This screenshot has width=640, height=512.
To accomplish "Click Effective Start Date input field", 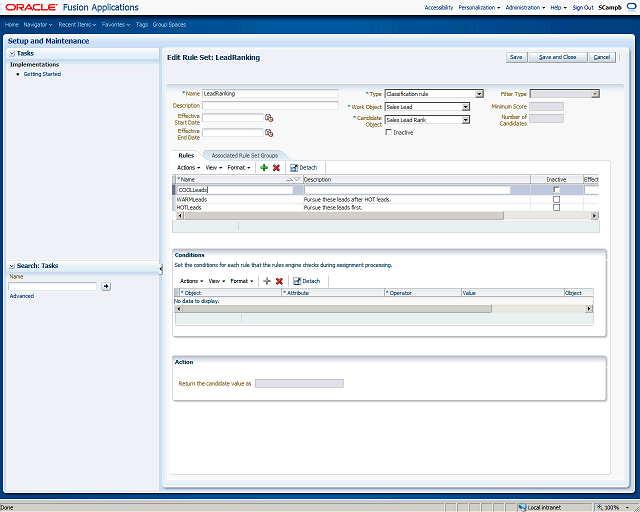I will coord(233,118).
